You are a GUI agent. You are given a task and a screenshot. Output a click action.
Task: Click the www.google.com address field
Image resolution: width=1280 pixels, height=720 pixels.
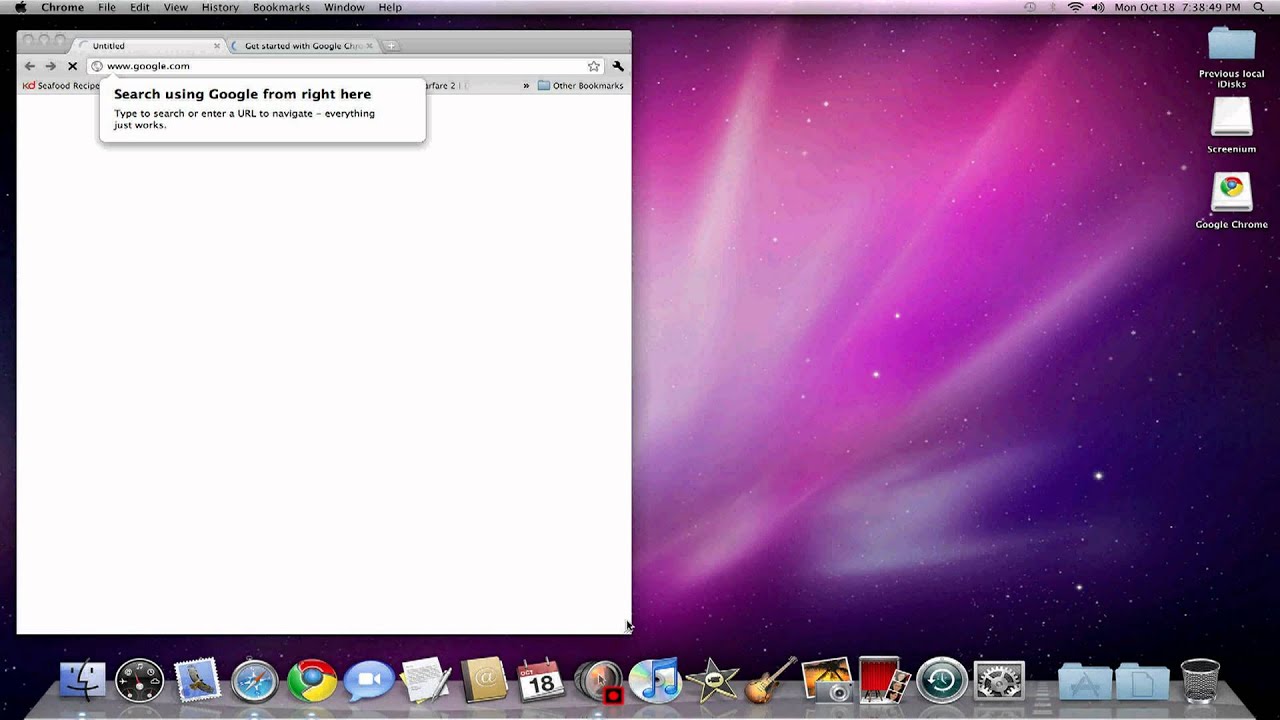345,66
